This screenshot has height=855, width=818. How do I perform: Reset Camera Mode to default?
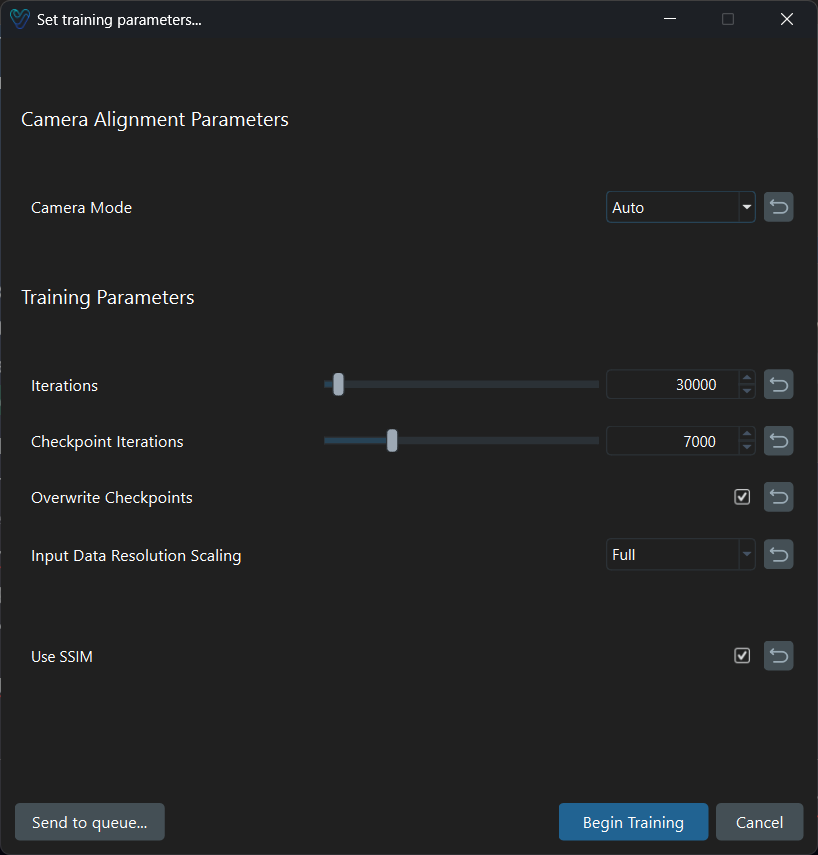click(778, 208)
